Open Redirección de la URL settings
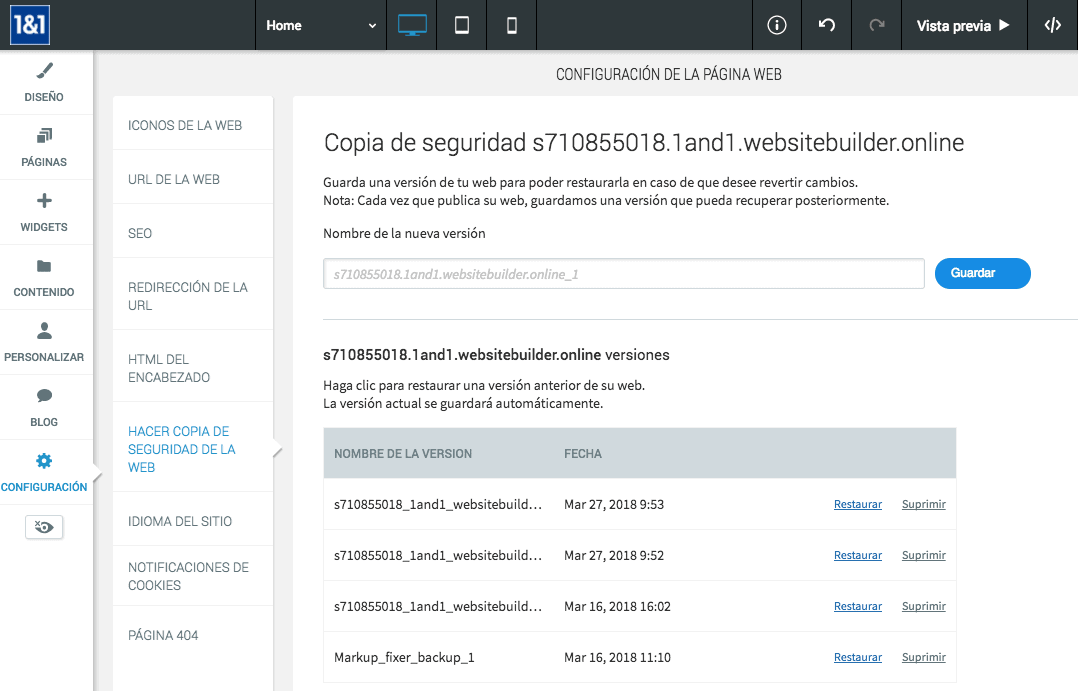 (x=192, y=296)
